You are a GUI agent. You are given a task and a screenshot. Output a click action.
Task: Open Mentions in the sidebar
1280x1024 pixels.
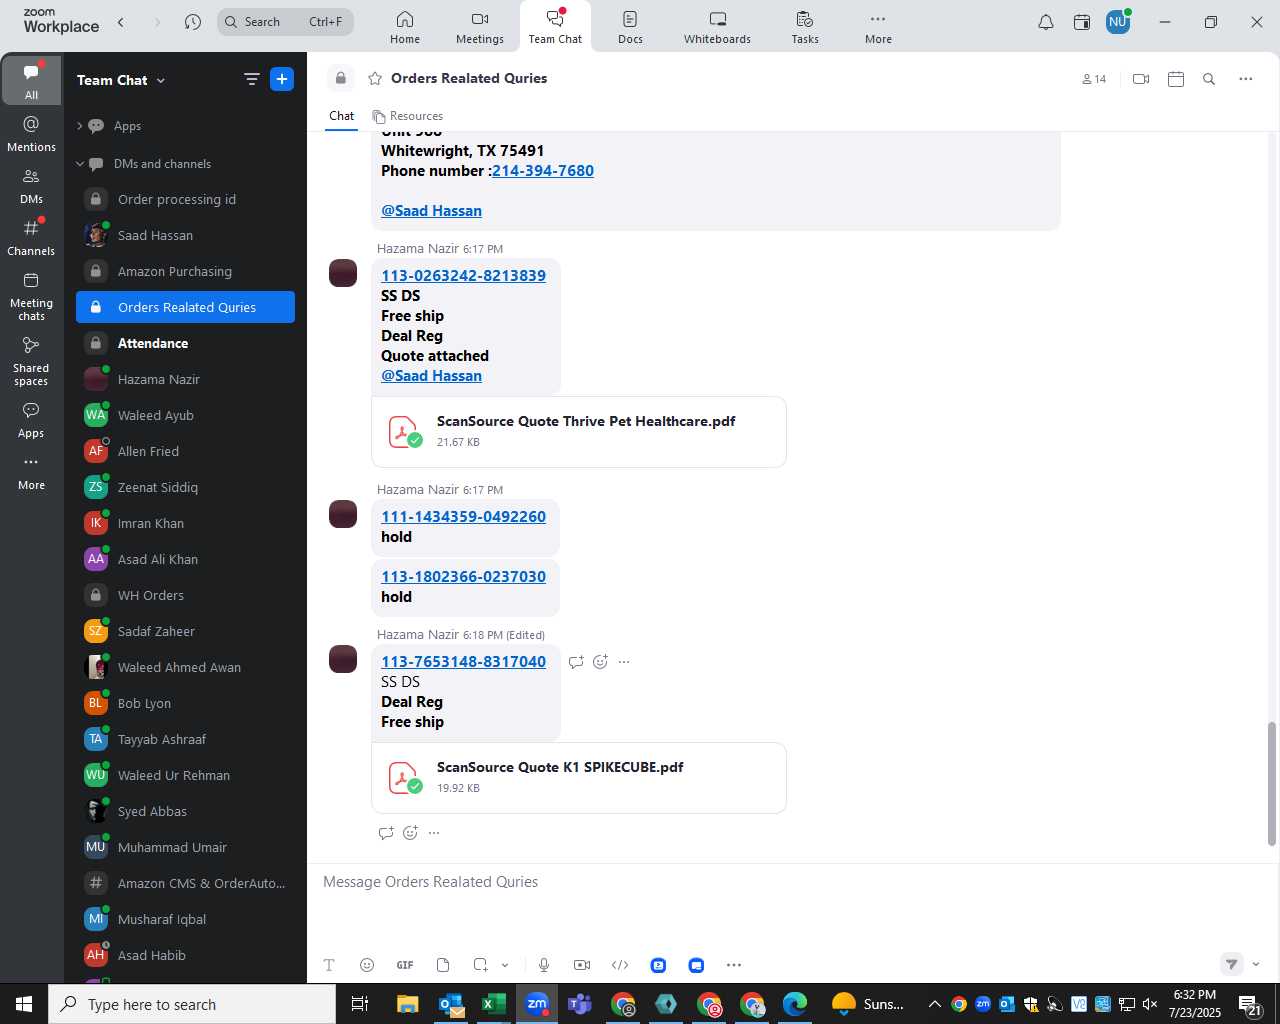[x=31, y=133]
